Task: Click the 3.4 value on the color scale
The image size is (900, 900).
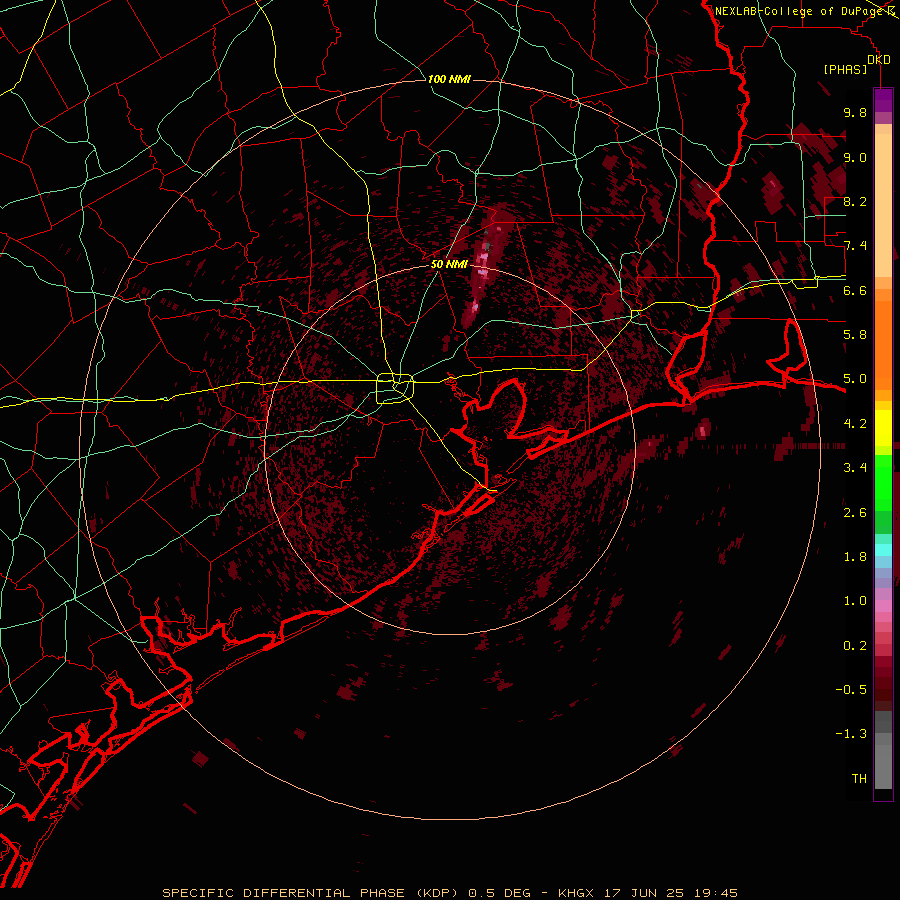Action: click(855, 468)
